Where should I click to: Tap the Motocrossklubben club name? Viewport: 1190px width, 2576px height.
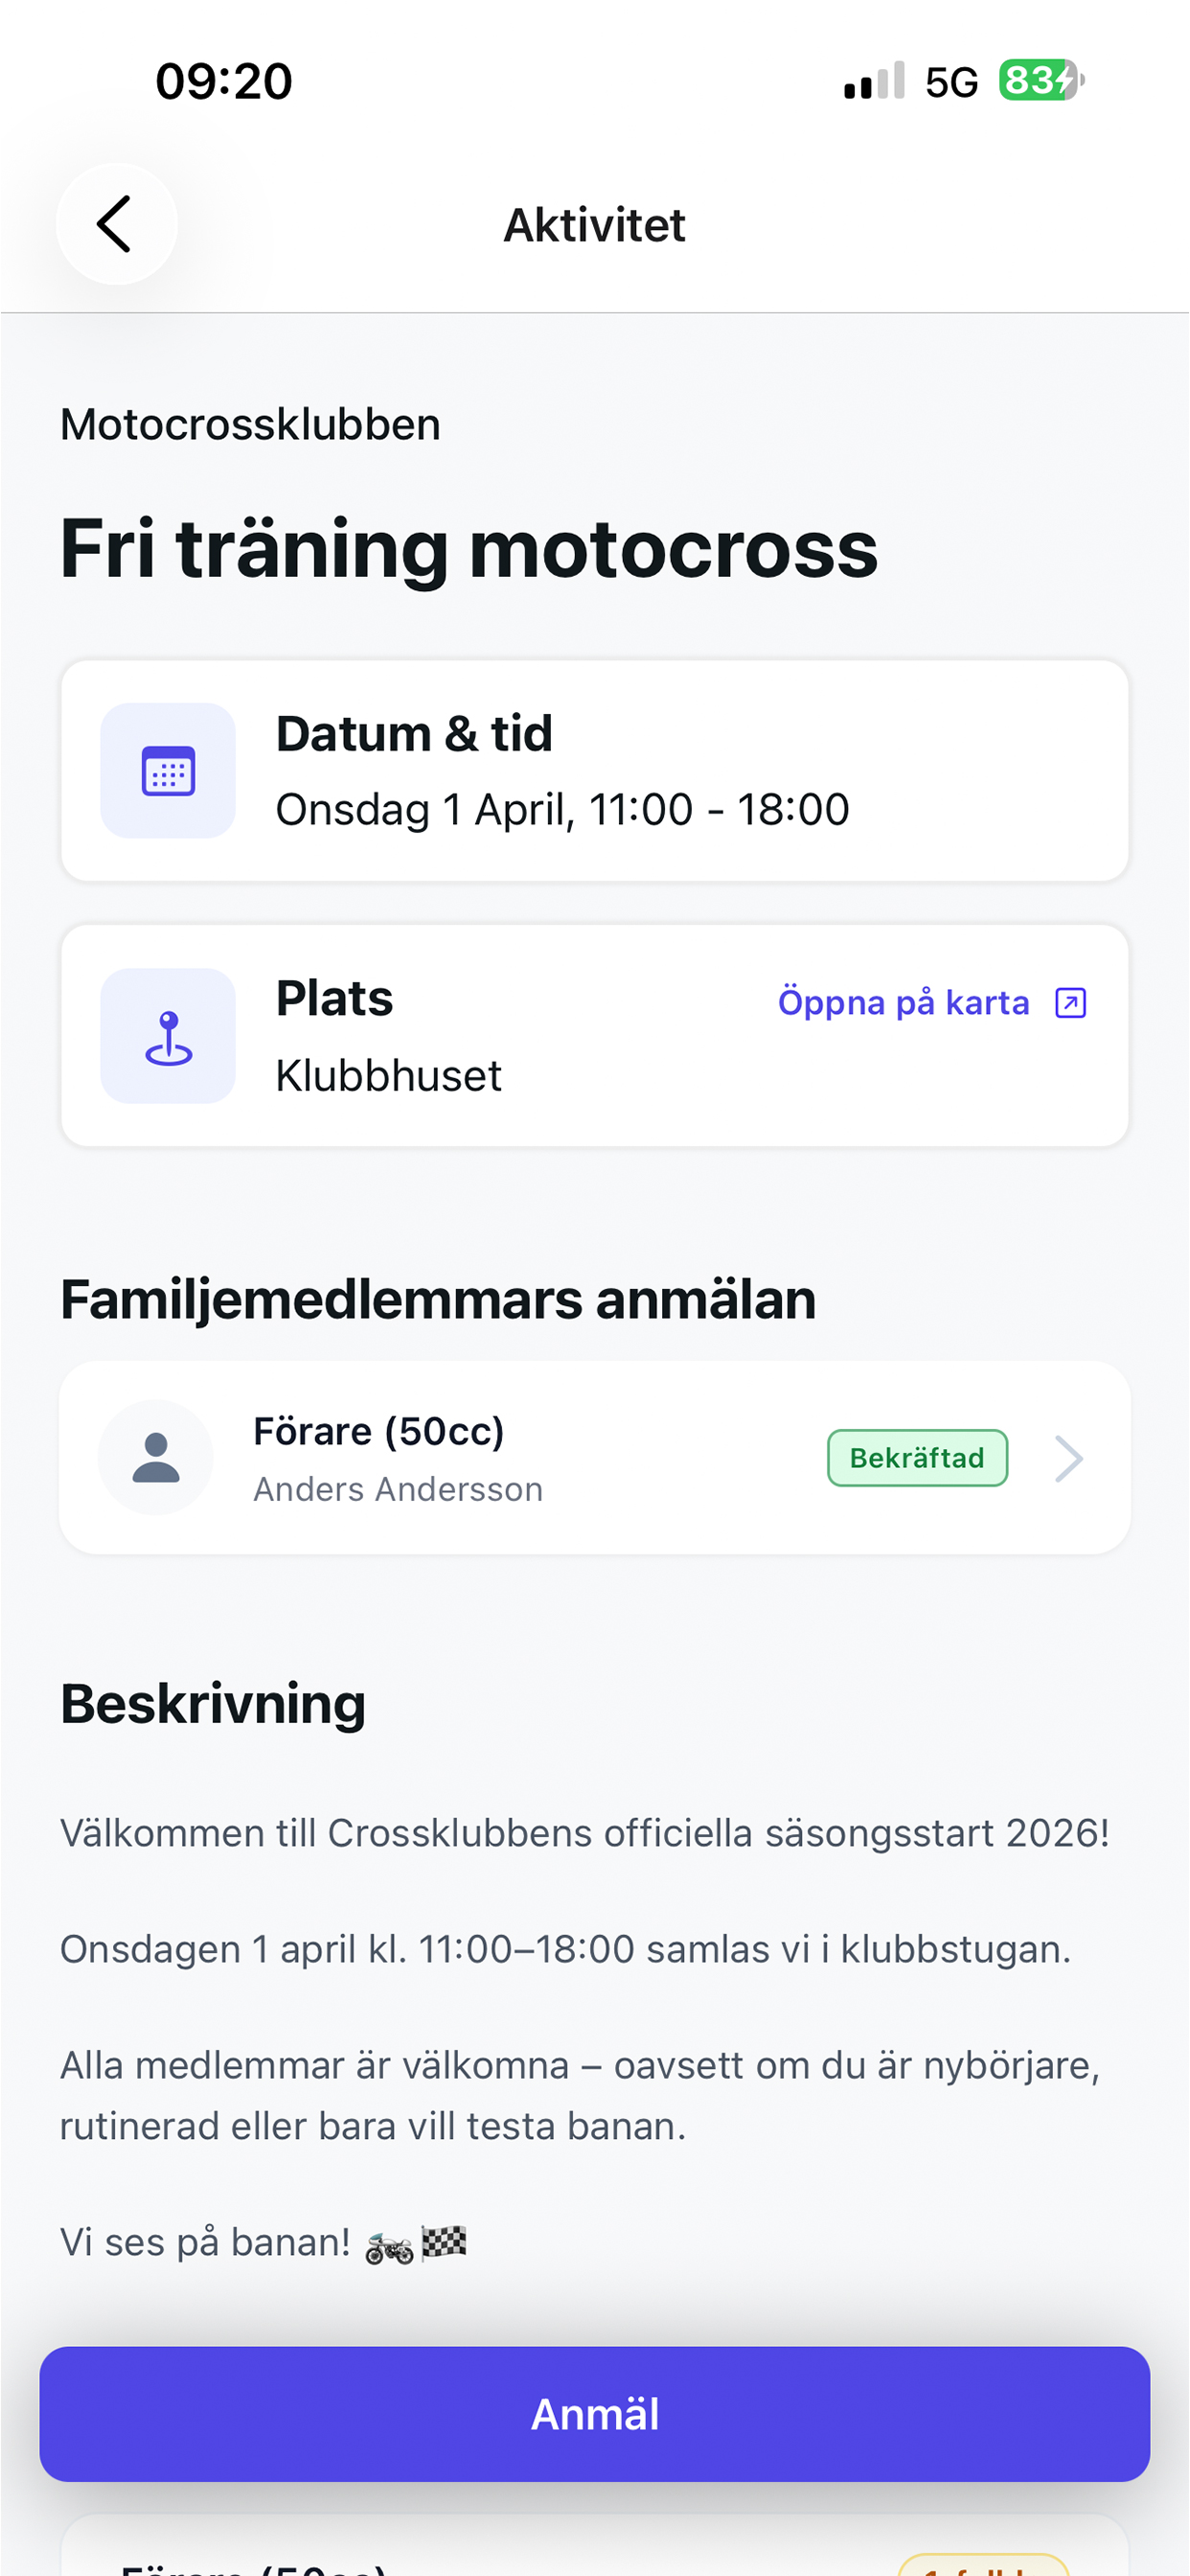pyautogui.click(x=250, y=425)
